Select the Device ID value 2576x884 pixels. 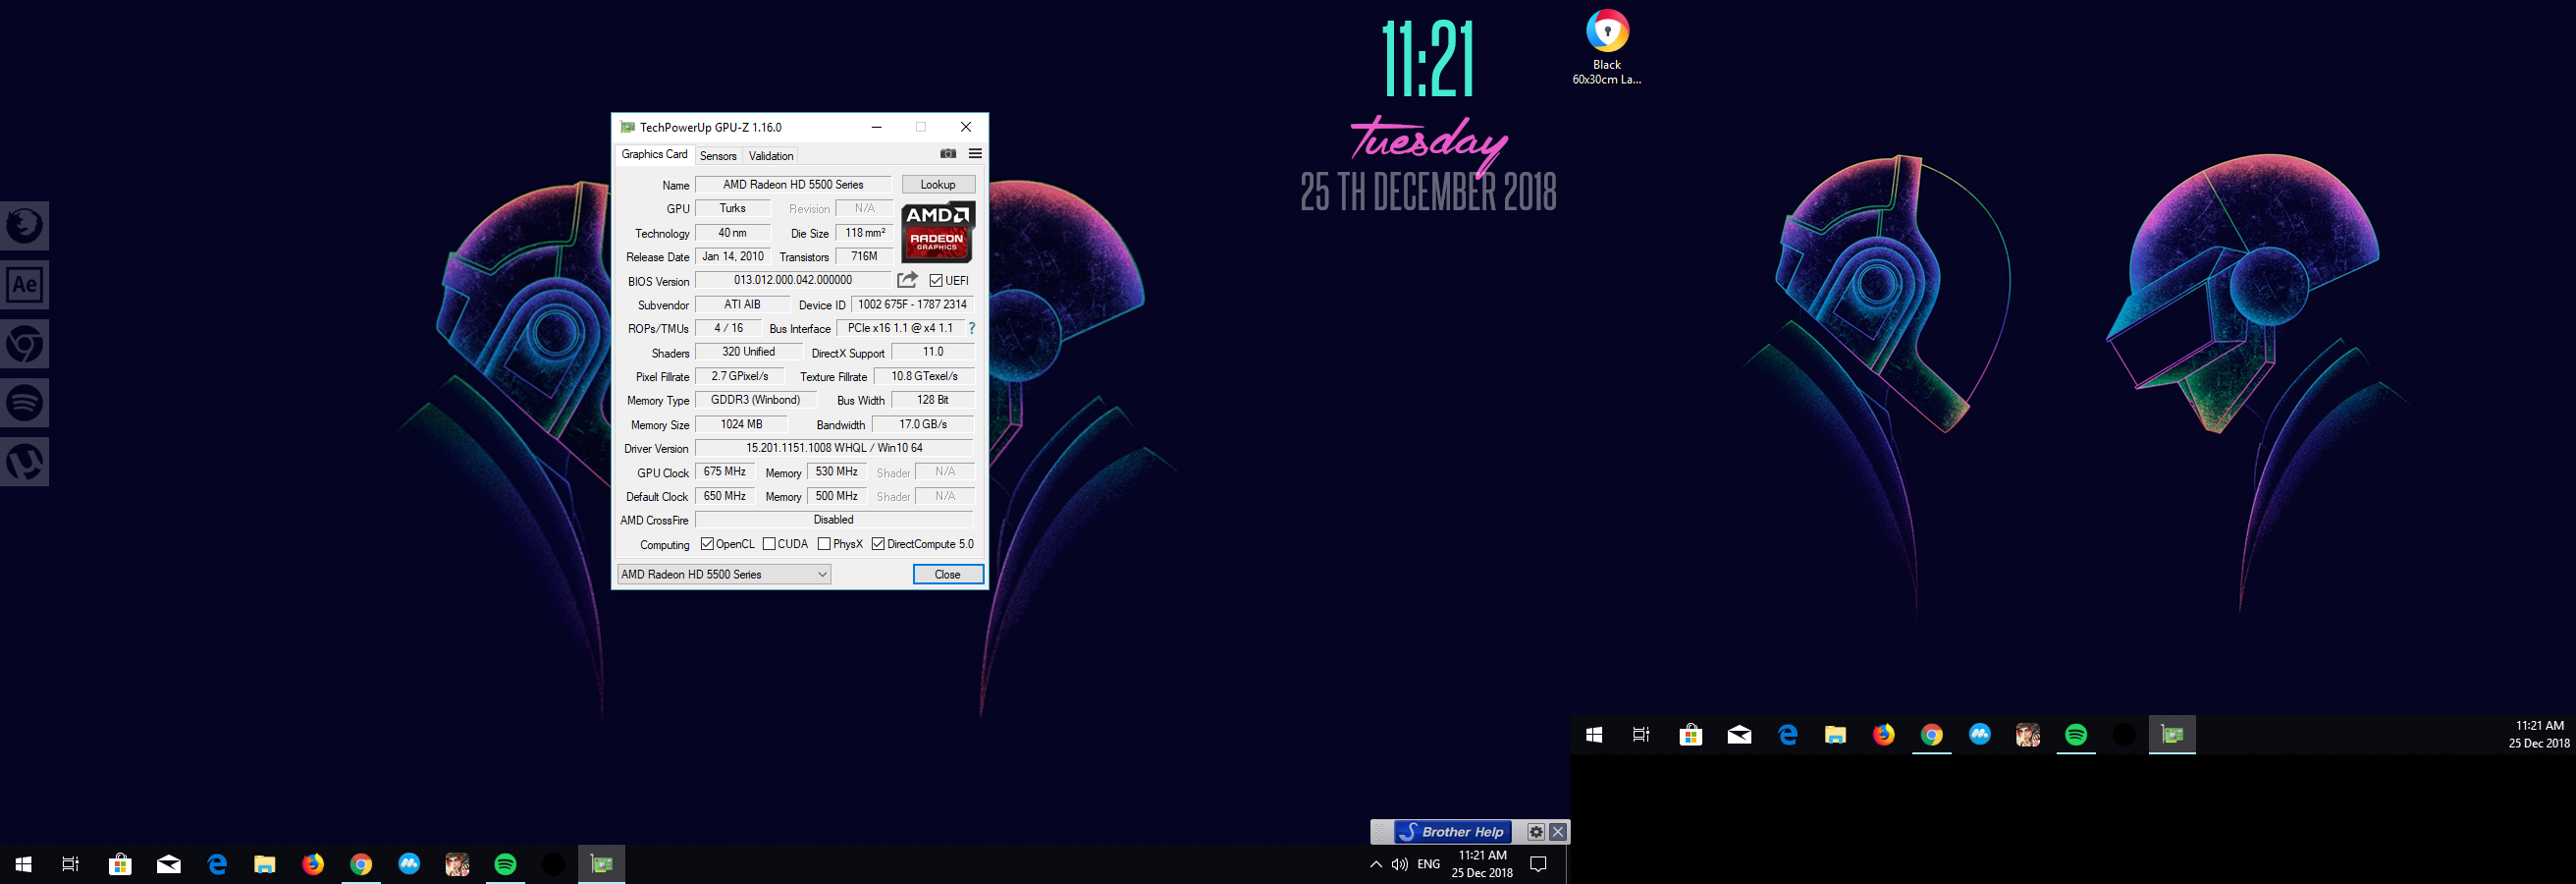click(x=912, y=304)
